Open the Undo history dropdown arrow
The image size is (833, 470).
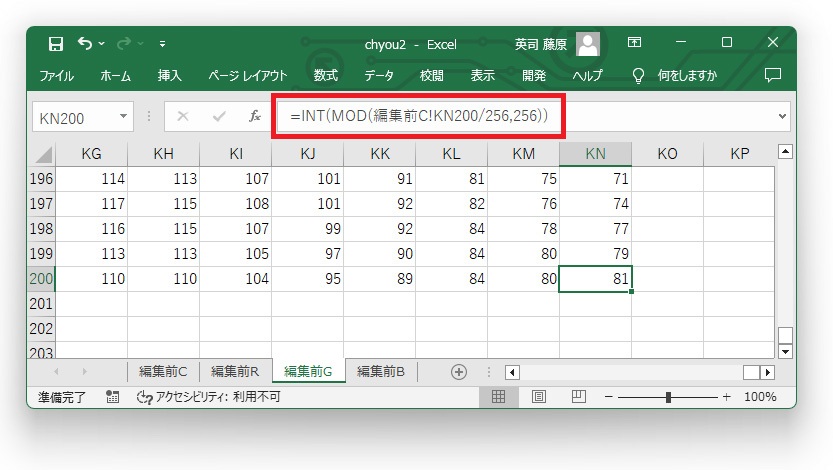click(x=101, y=44)
